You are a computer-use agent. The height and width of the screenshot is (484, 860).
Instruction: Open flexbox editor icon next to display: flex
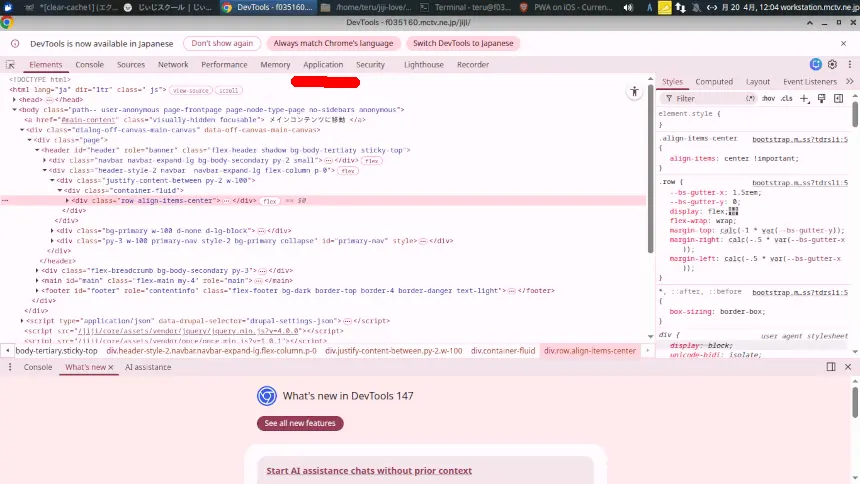[x=734, y=211]
